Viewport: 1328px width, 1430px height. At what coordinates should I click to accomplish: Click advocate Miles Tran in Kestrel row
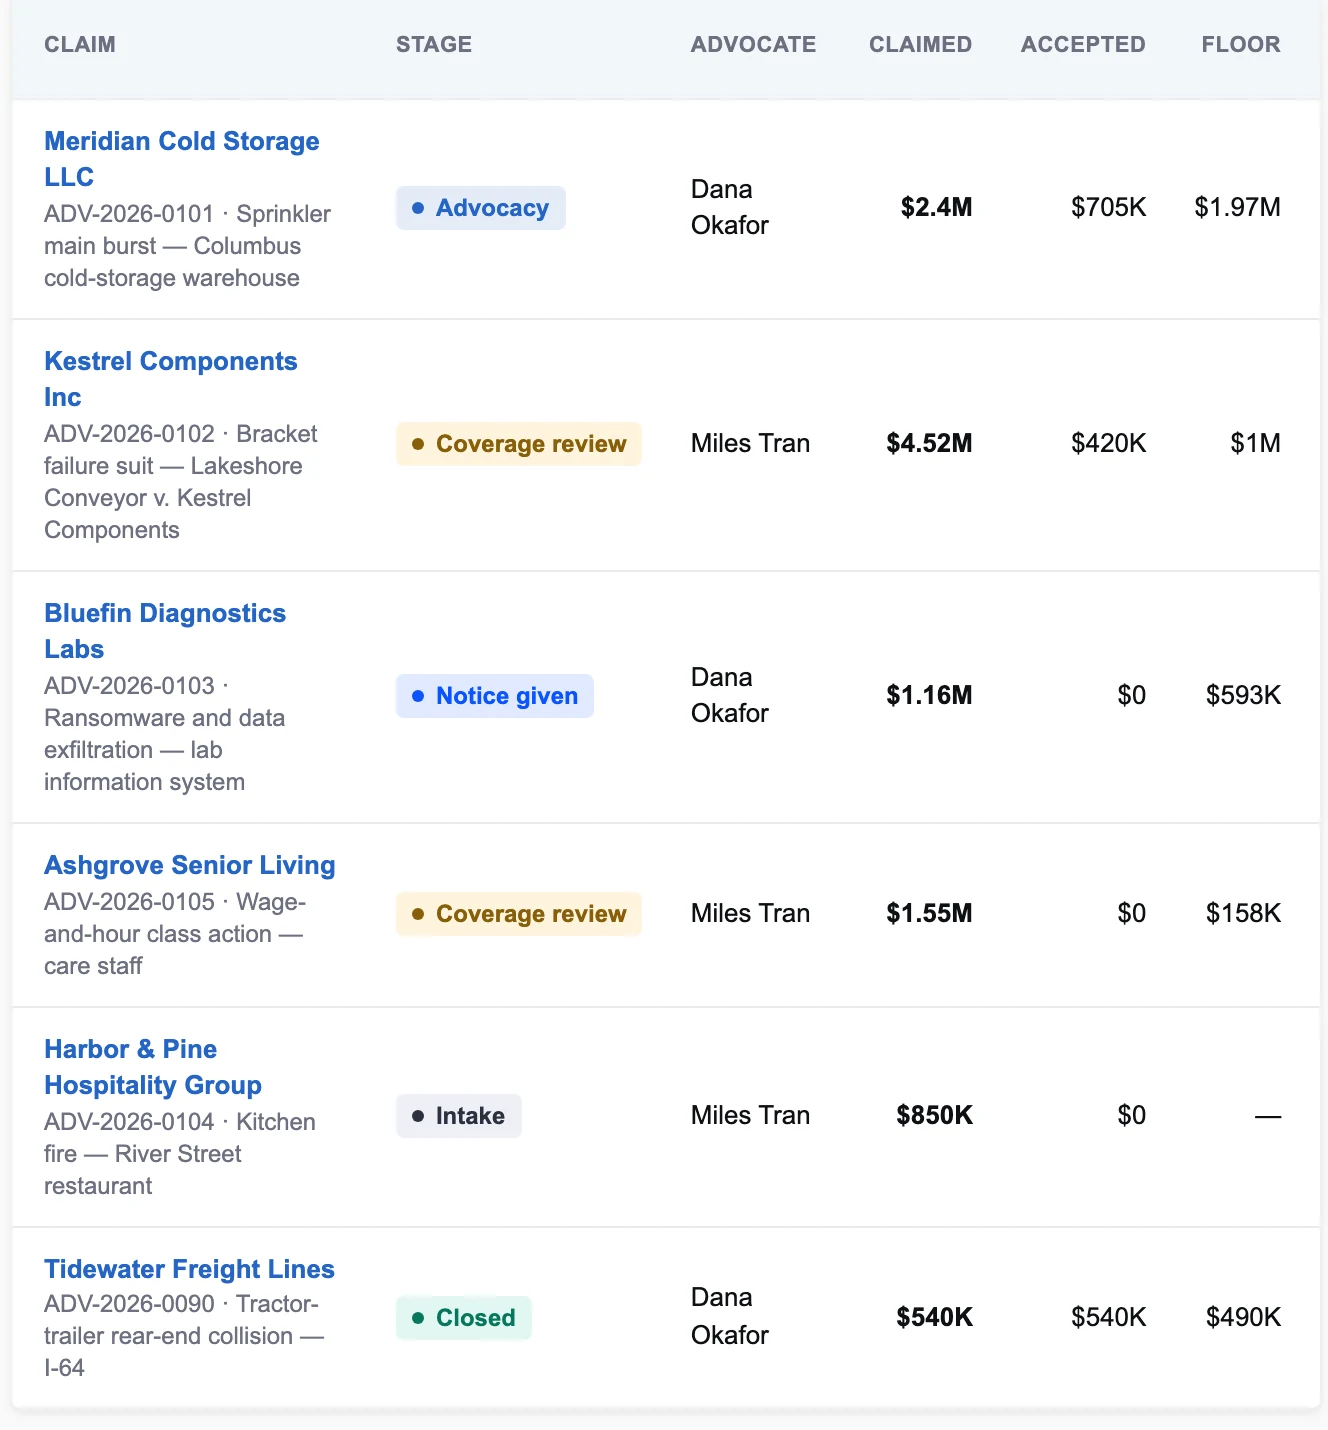(751, 443)
